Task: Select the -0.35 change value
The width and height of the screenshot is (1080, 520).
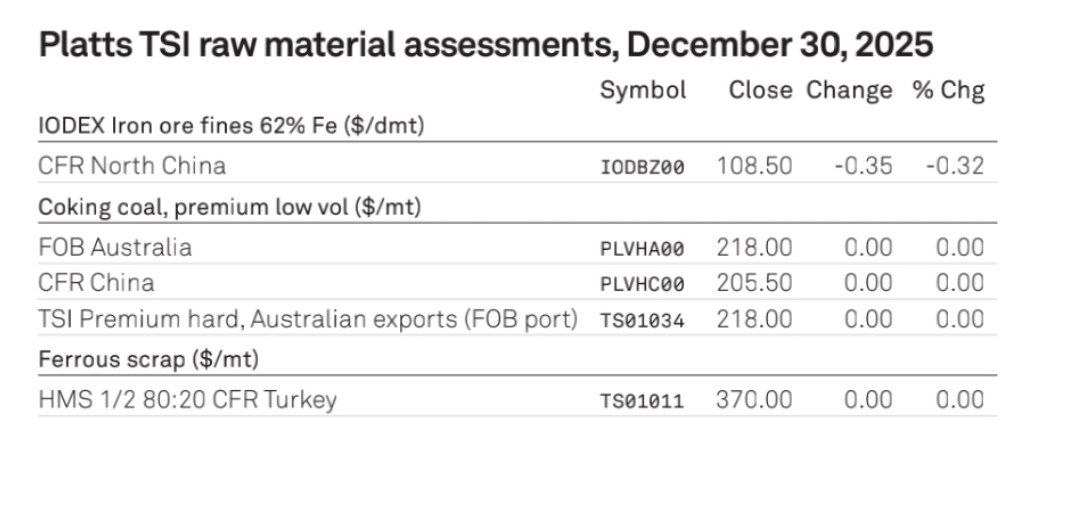Action: coord(863,165)
